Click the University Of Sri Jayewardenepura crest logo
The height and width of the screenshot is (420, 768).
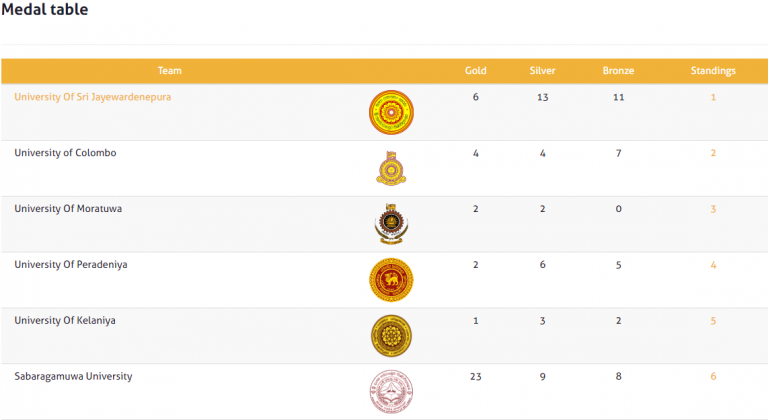(x=391, y=112)
